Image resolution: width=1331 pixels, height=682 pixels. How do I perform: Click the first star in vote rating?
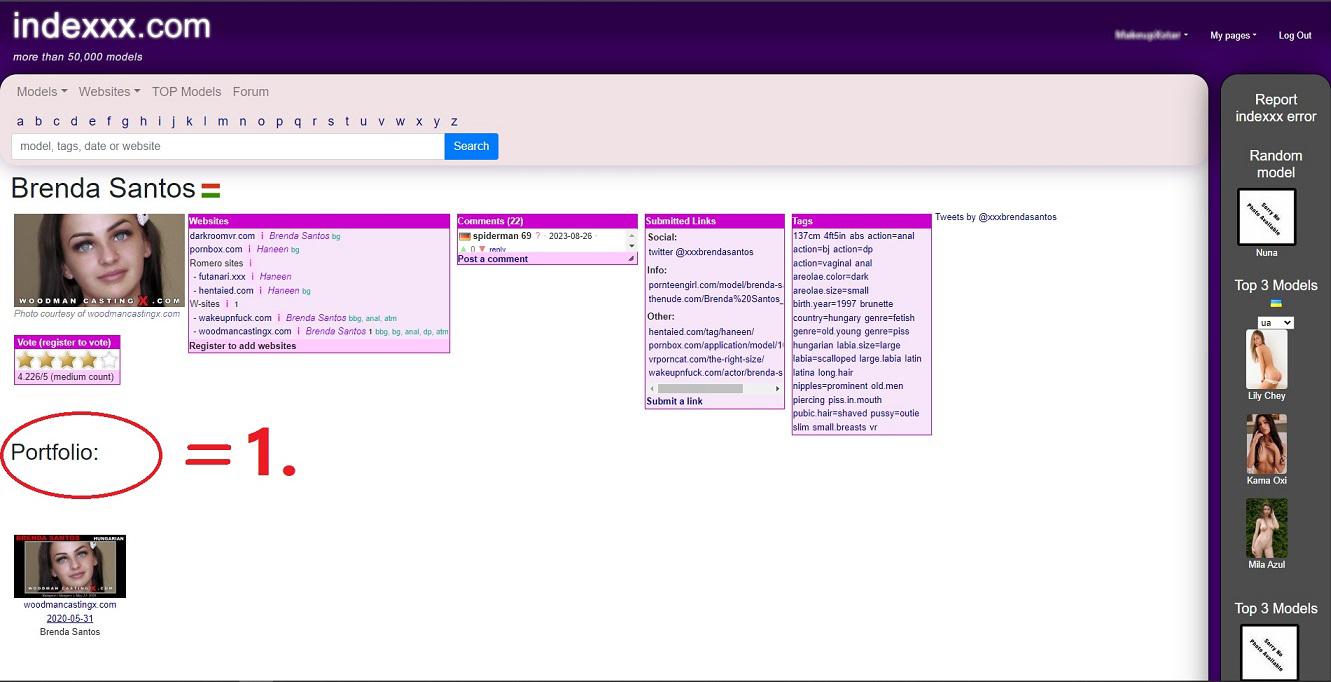coord(25,360)
